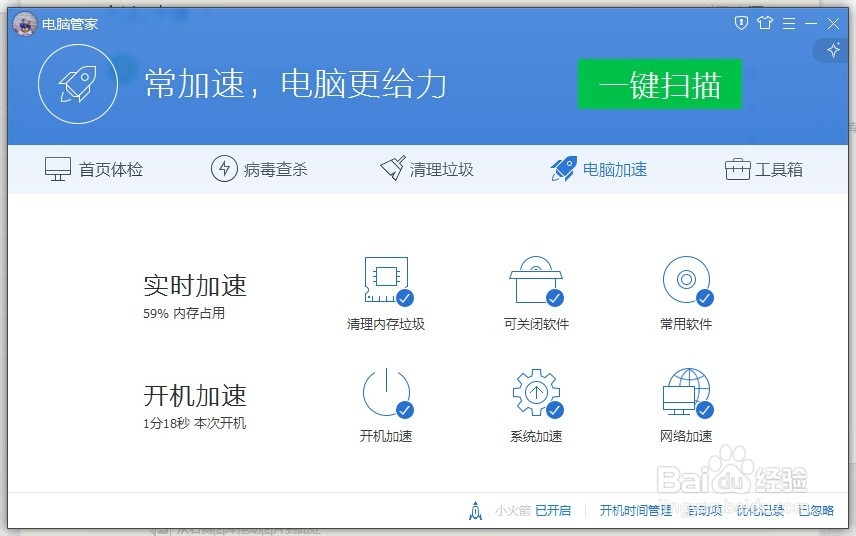
Task: Close the 电脑管家 window
Action: coord(833,23)
